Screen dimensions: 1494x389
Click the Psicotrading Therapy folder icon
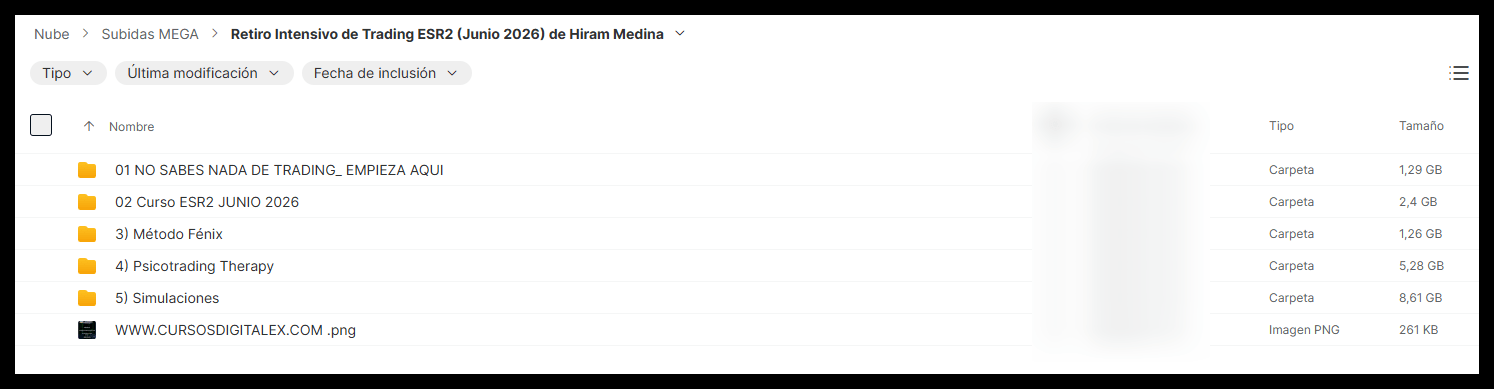point(87,266)
